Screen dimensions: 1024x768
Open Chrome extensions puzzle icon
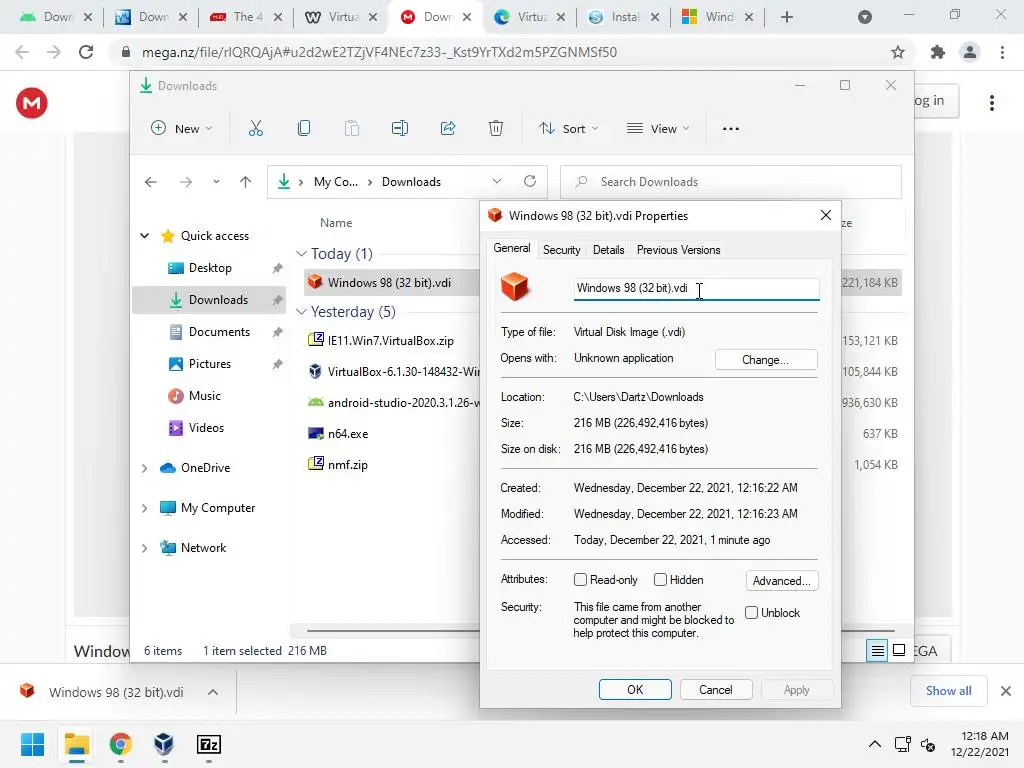pyautogui.click(x=938, y=52)
